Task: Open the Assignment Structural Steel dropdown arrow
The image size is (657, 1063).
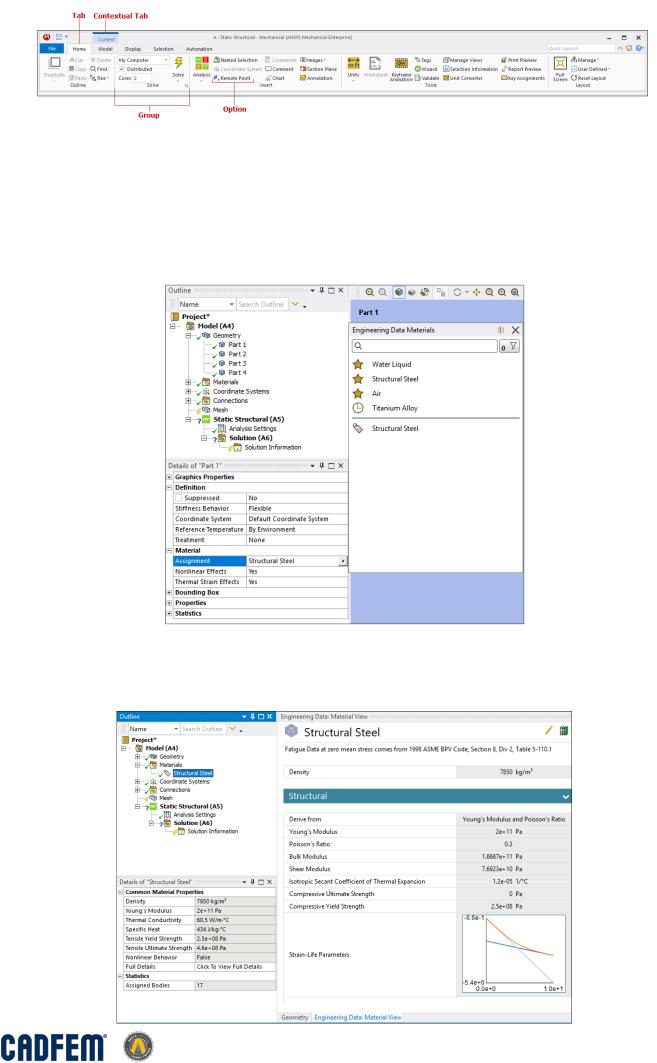Action: (343, 561)
